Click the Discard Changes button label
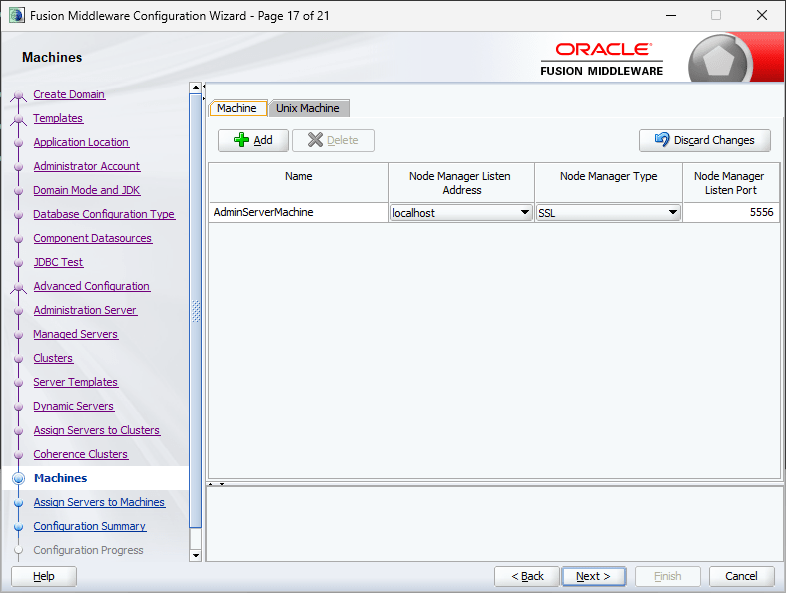Screen dimensions: 786x593 [714, 140]
